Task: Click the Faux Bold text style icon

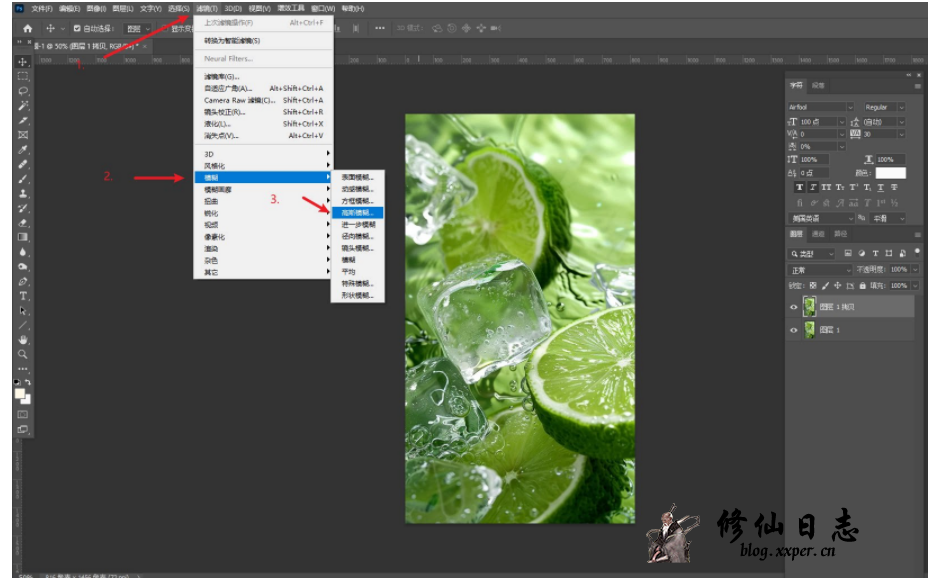Action: [799, 187]
